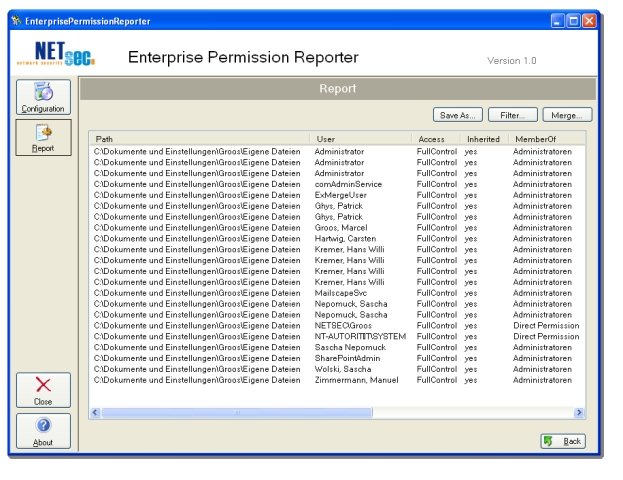Select the Hartwig, Carsten row
The height and width of the screenshot is (480, 623).
(337, 238)
